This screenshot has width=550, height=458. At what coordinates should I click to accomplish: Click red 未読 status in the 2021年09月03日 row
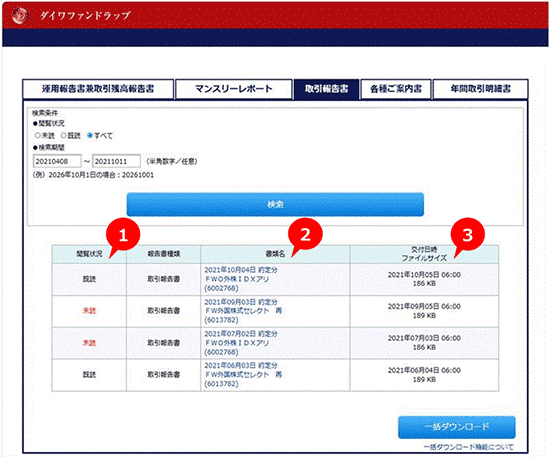[x=89, y=311]
